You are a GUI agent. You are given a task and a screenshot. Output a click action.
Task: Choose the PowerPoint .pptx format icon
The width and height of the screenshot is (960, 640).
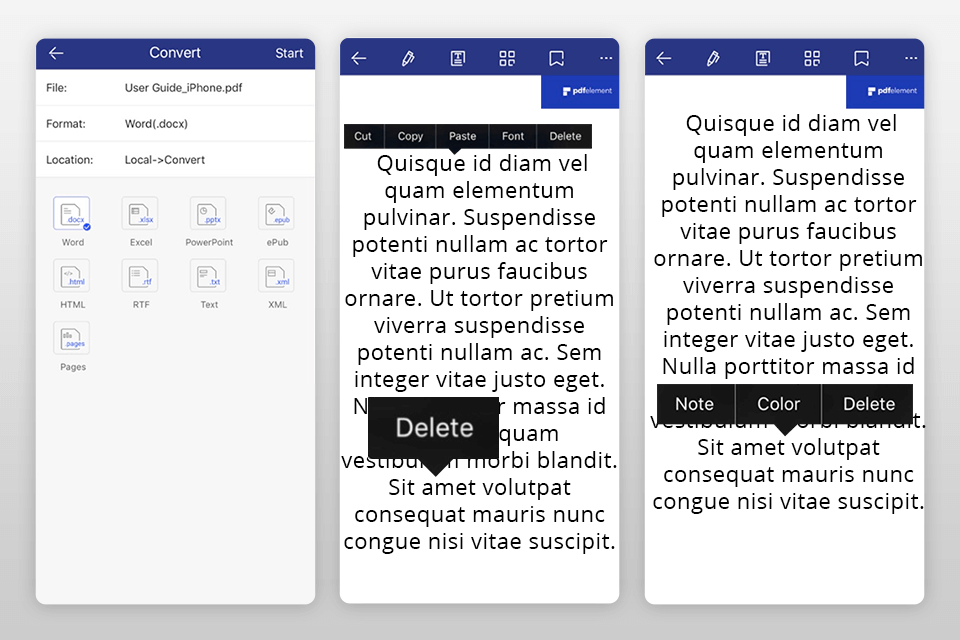tap(208, 220)
